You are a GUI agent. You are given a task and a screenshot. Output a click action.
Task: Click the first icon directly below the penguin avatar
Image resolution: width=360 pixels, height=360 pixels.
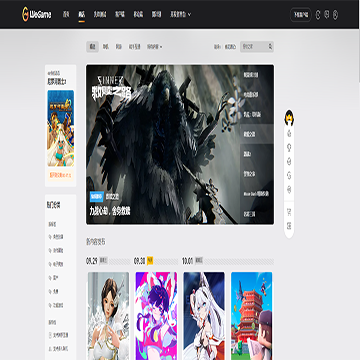(289, 134)
